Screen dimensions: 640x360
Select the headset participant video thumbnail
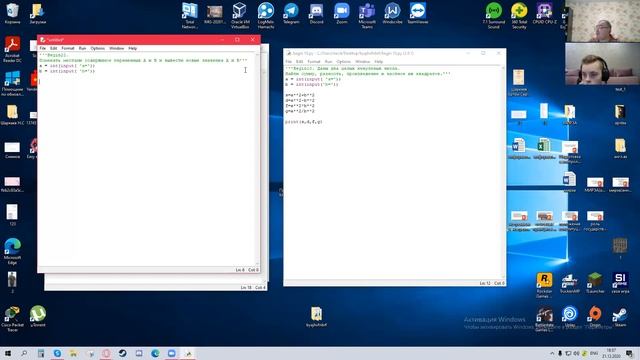point(602,63)
